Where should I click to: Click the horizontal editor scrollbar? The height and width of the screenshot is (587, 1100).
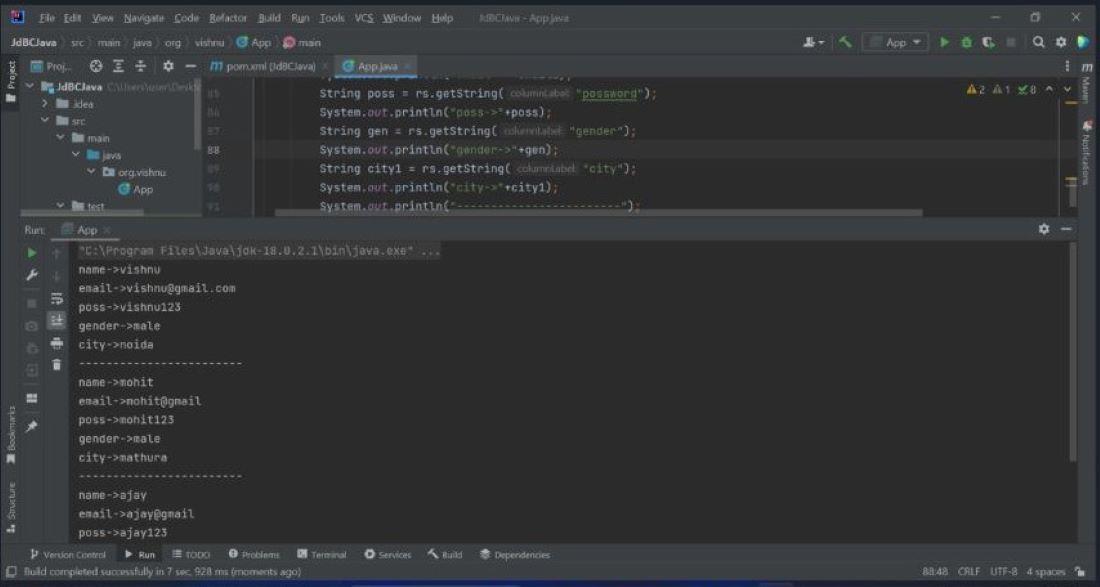[x=598, y=212]
